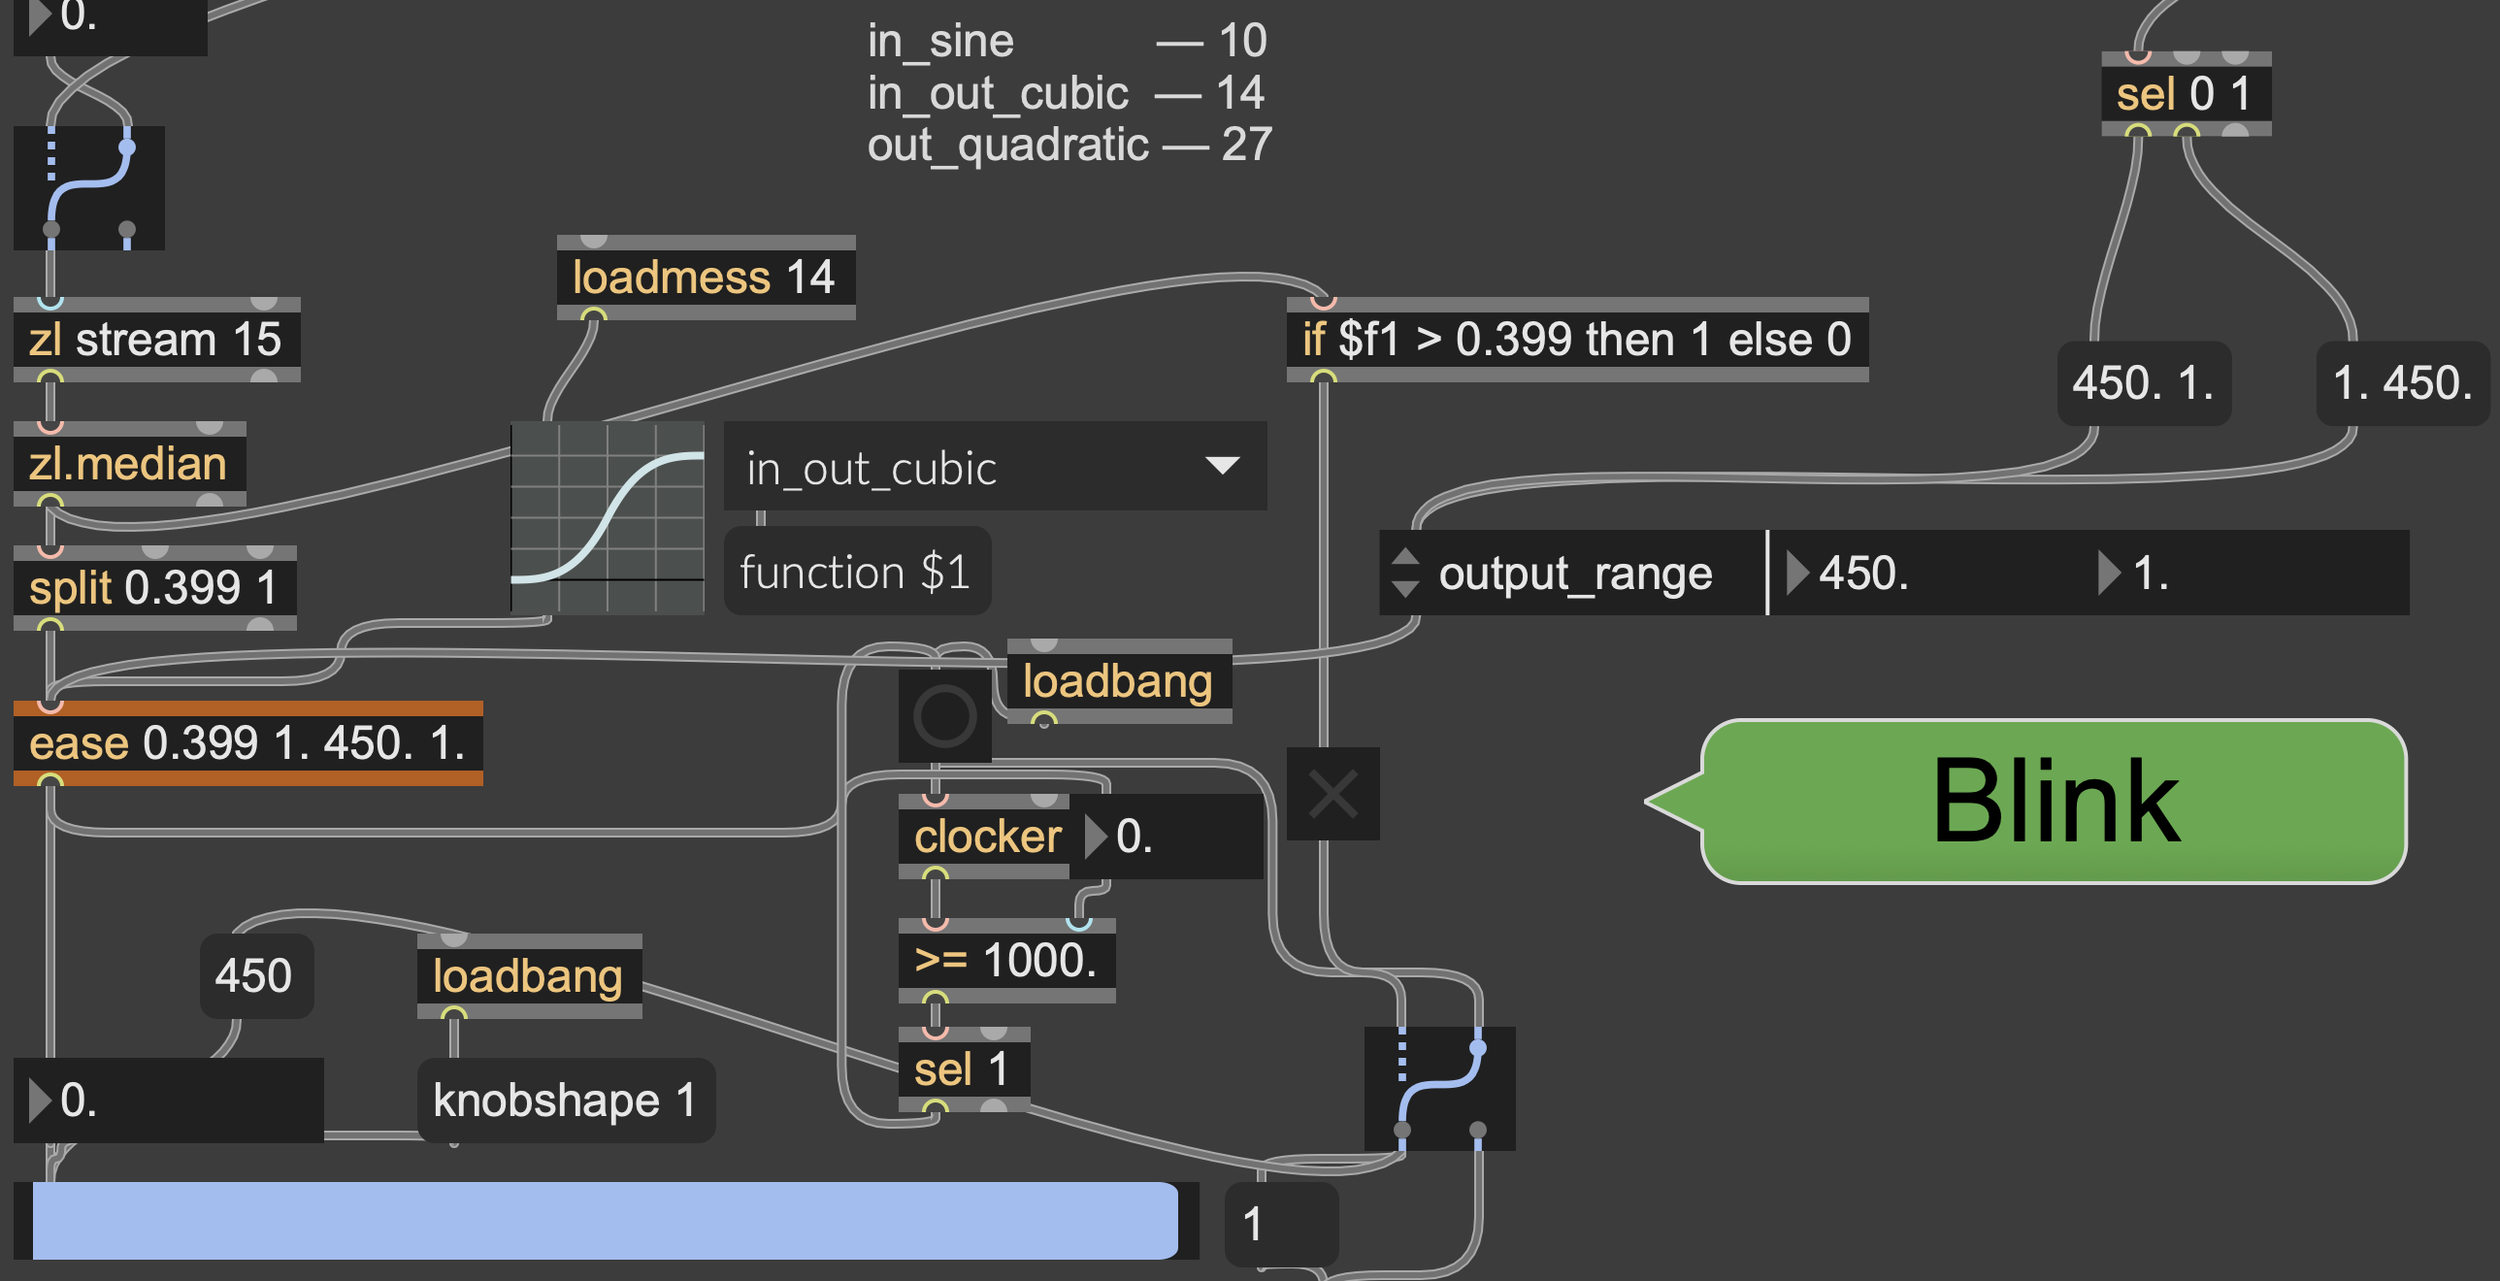
Task: Select the 'loadmess 14' object
Action: coord(704,277)
